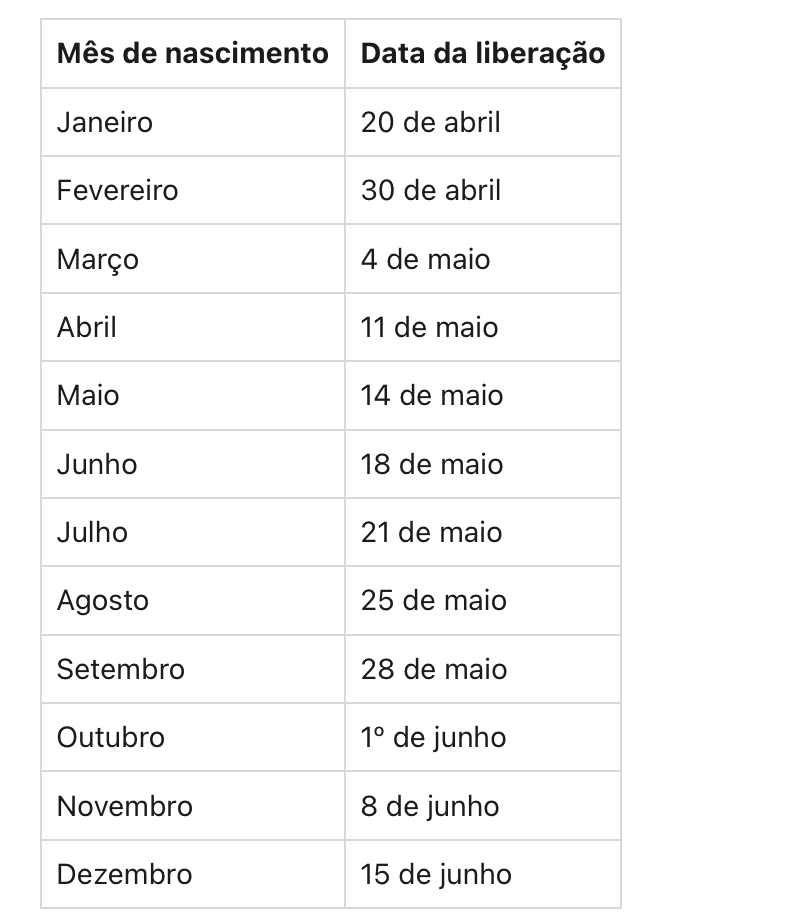The width and height of the screenshot is (787, 922).
Task: Click the '14 de maio' date cell
Action: point(431,395)
